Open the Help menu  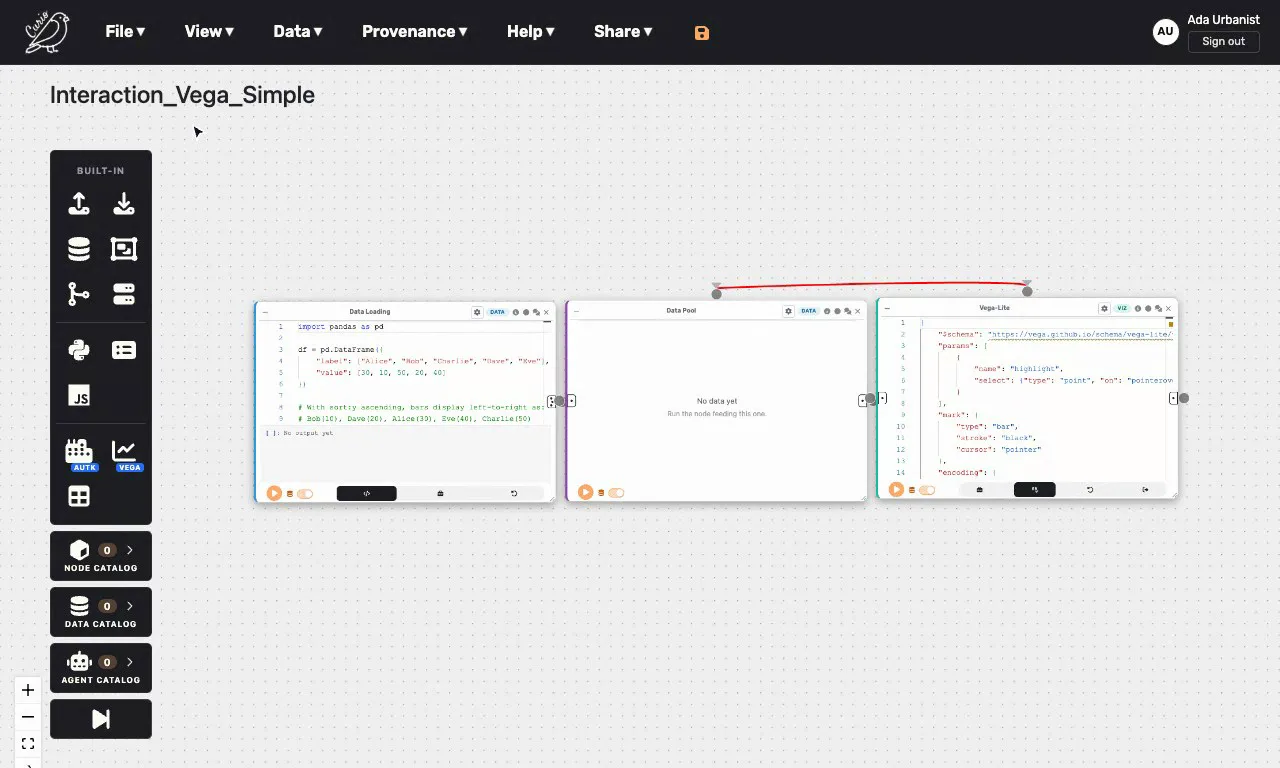pos(530,31)
